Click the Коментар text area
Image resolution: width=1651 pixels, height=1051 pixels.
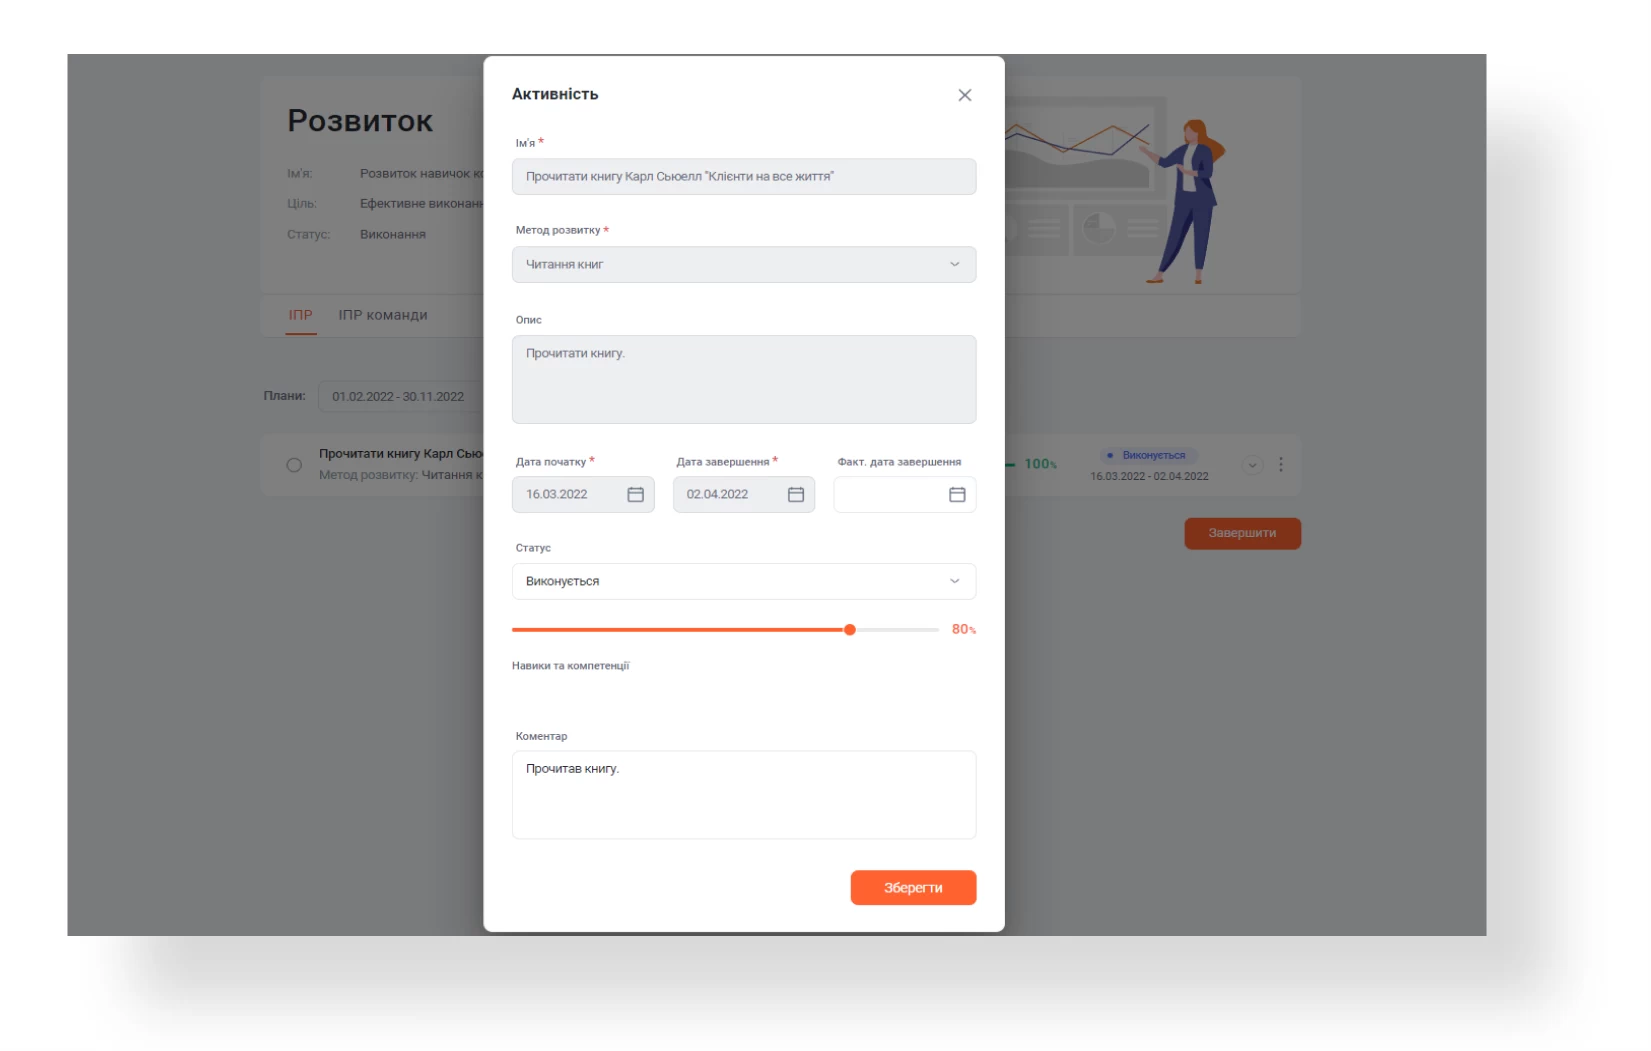coord(744,794)
